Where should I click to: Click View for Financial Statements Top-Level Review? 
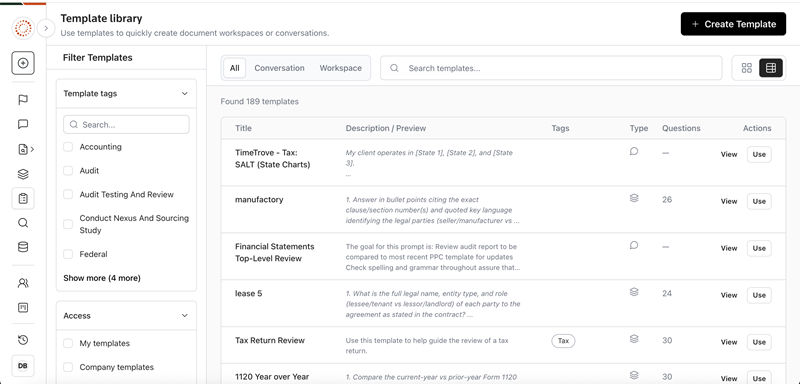click(x=729, y=248)
